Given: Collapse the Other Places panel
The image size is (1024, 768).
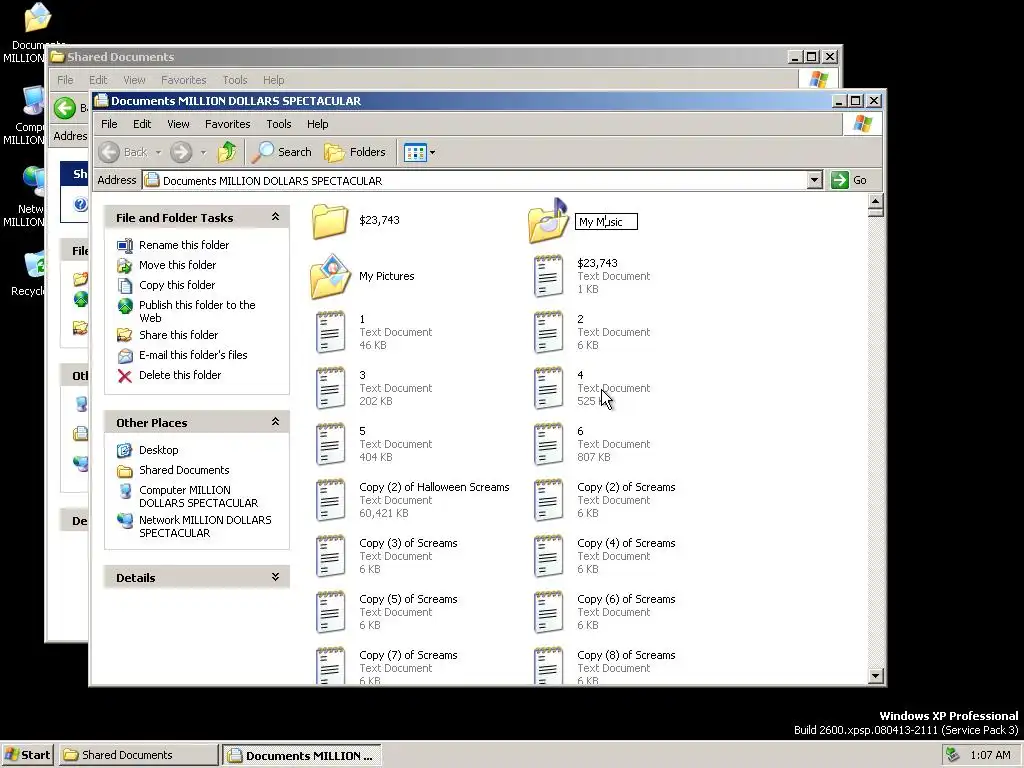Looking at the screenshot, I should 276,422.
